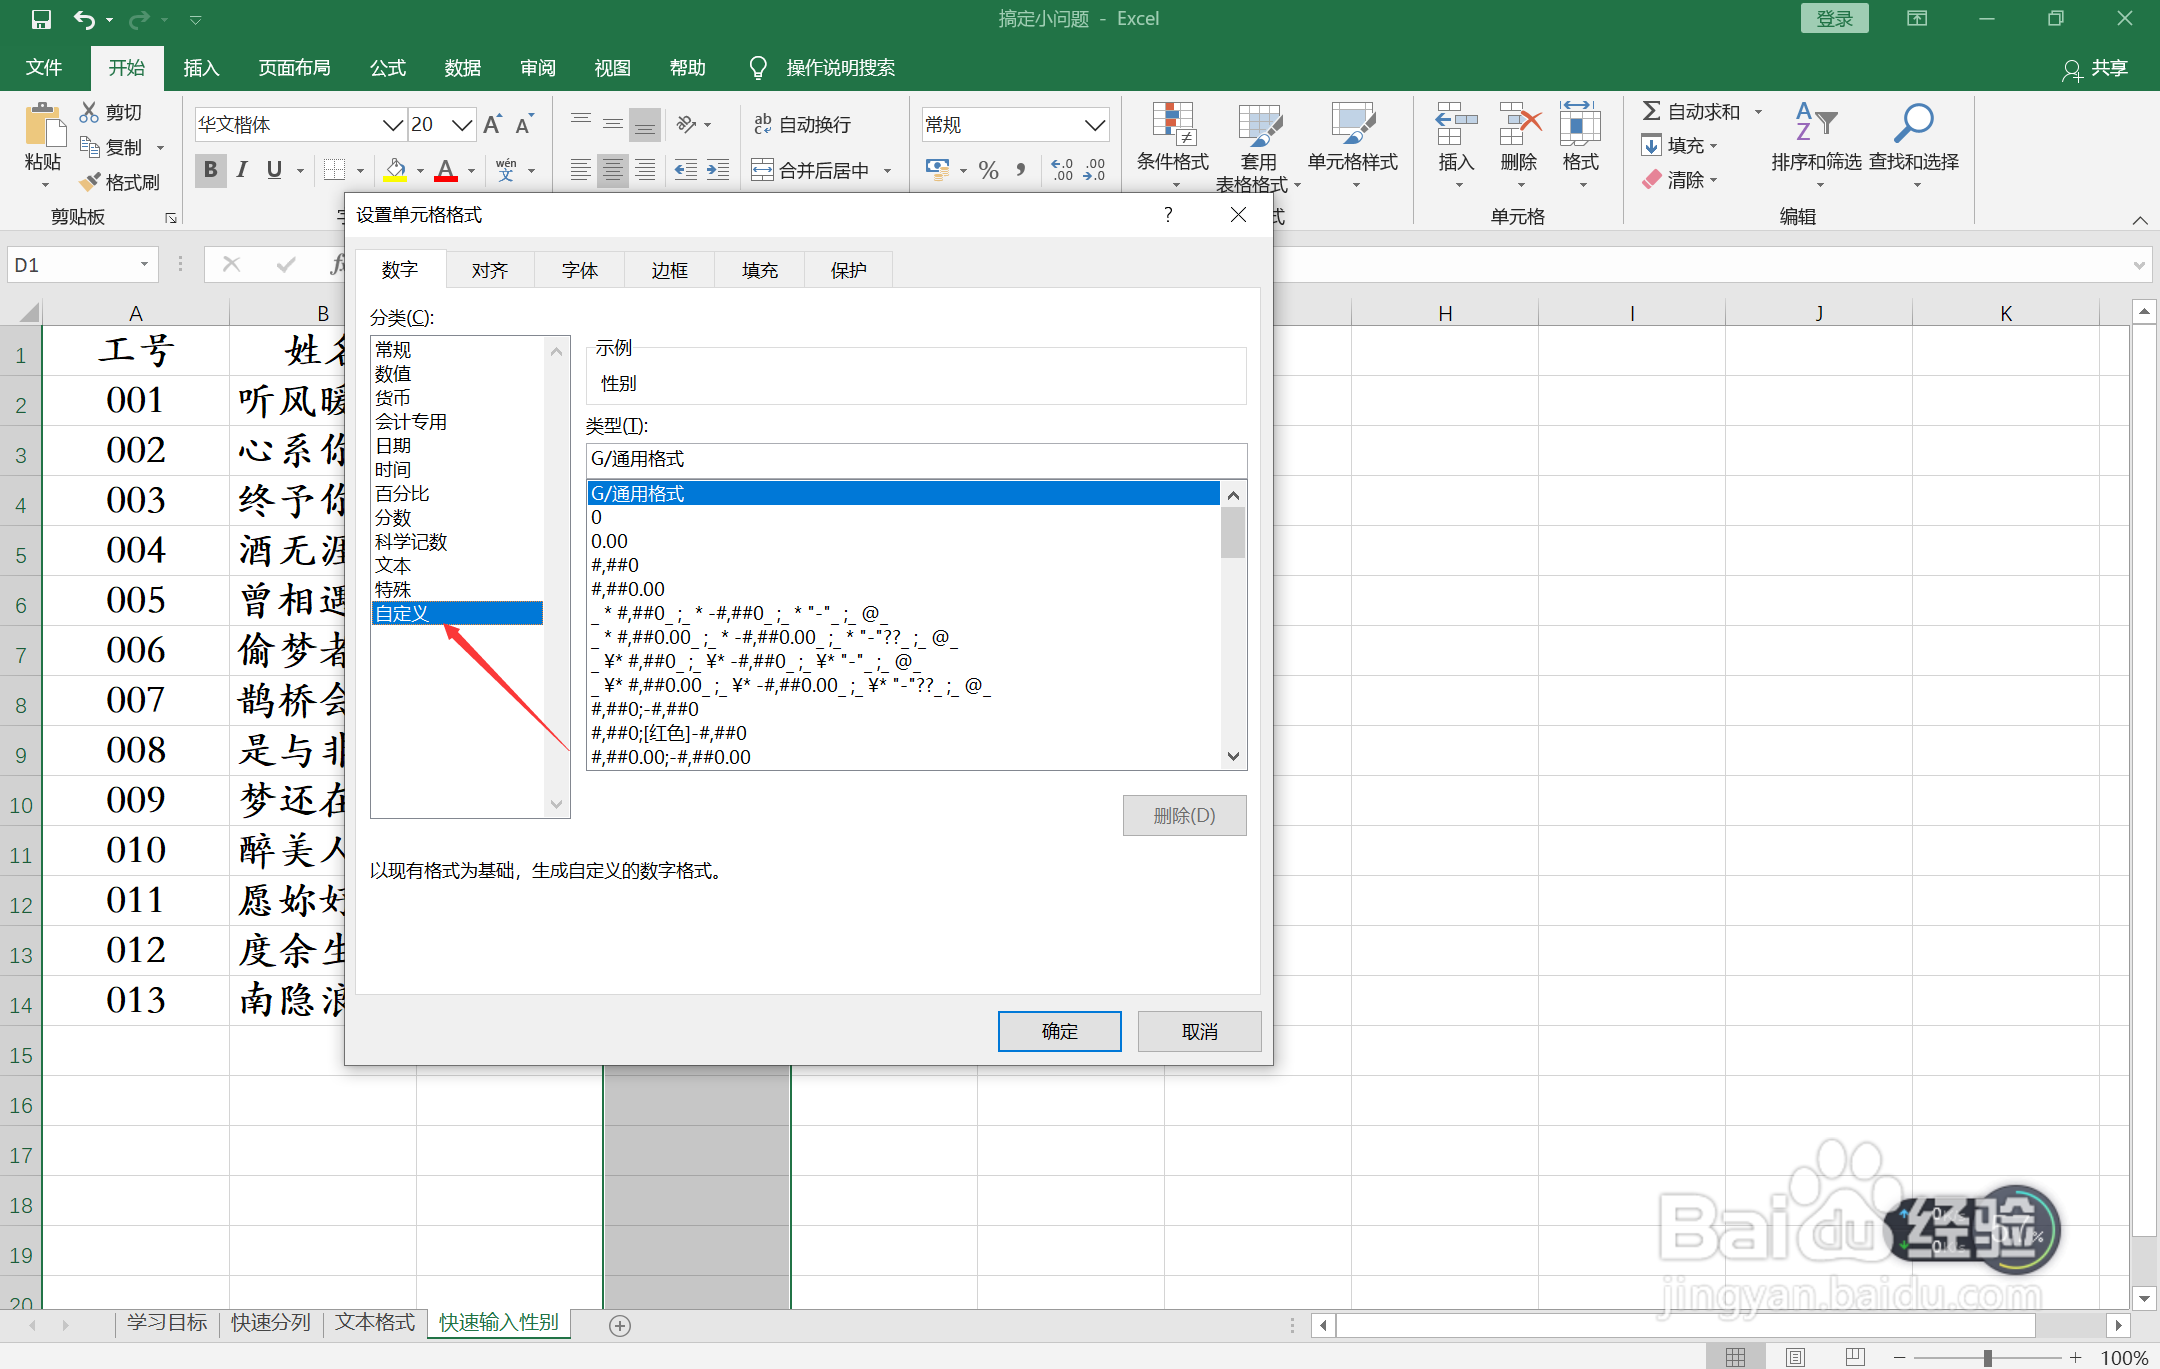This screenshot has height=1369, width=2160.
Task: Select 文本 in the category list
Action: point(393,565)
